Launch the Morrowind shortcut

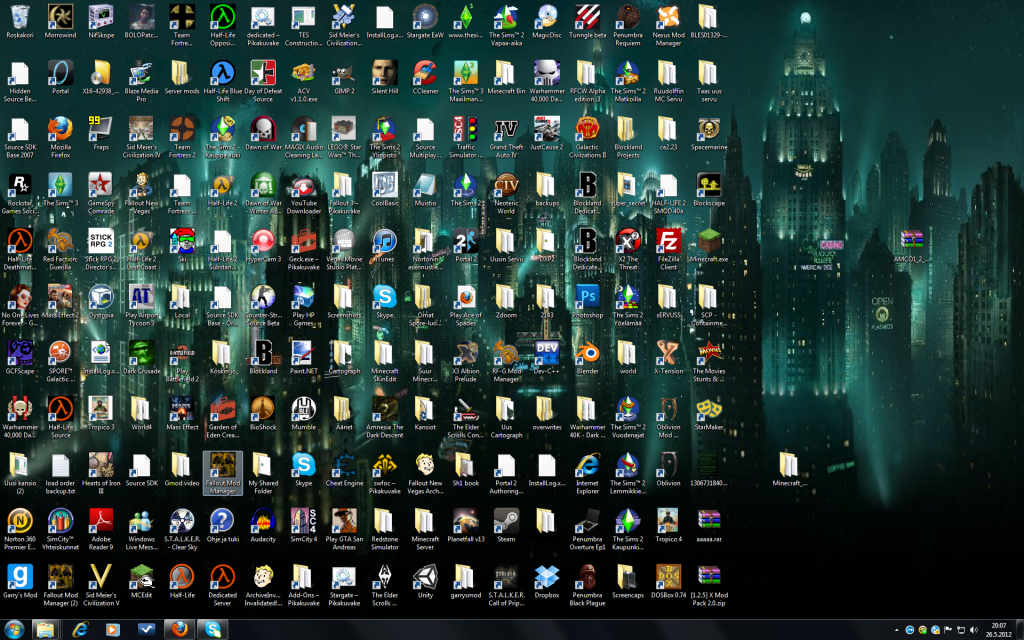pyautogui.click(x=60, y=22)
